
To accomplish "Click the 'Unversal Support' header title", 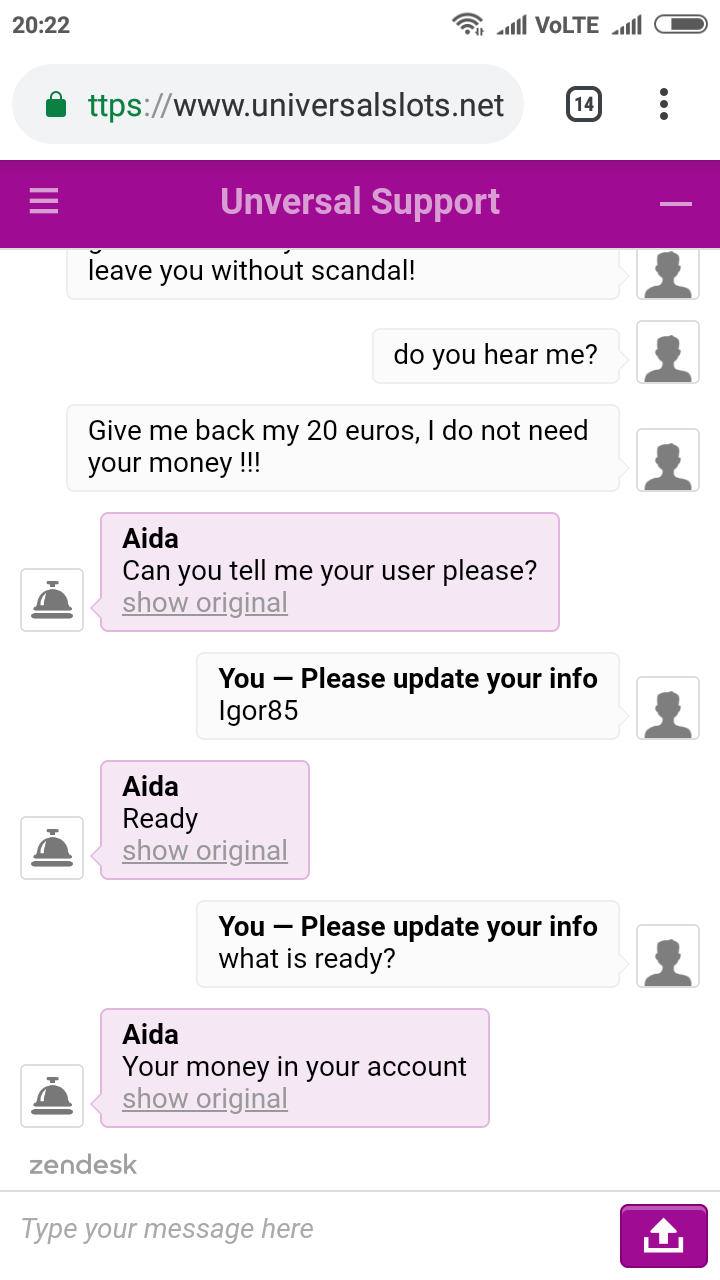I will (360, 202).
